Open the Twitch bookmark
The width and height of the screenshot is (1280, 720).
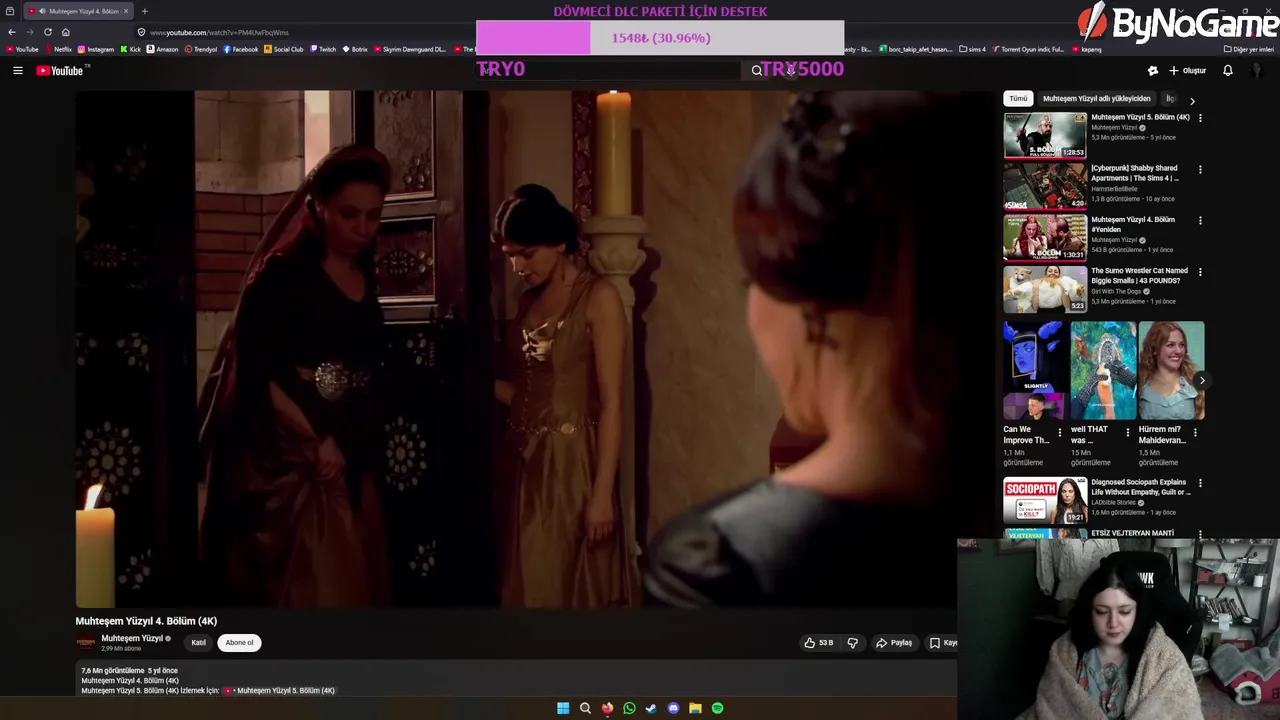(323, 49)
